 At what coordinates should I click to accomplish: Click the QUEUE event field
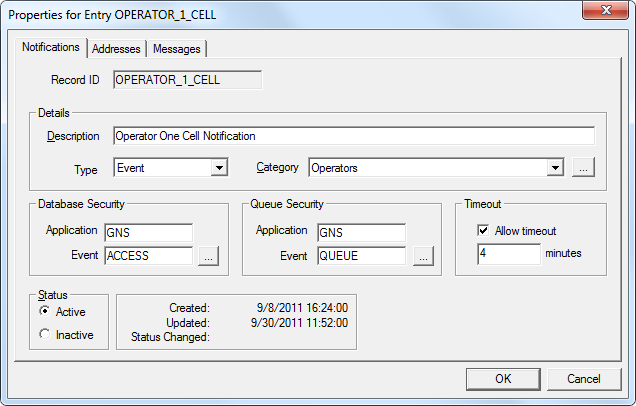(361, 256)
